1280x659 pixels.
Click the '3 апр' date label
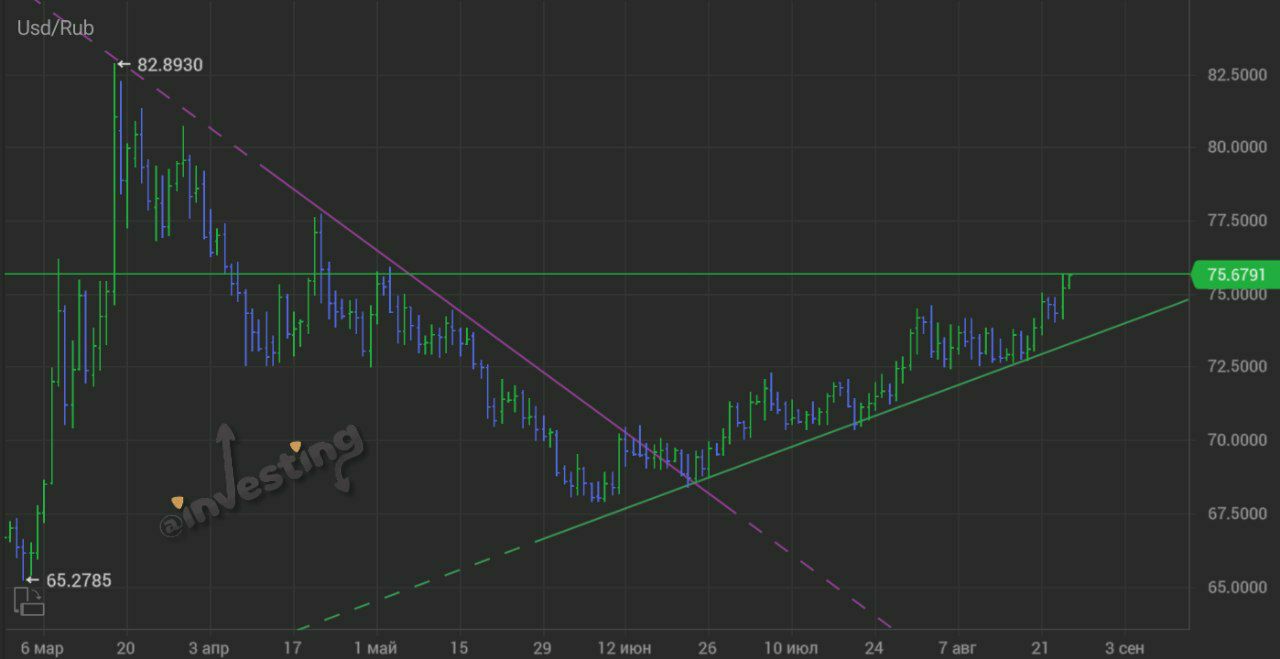(208, 648)
